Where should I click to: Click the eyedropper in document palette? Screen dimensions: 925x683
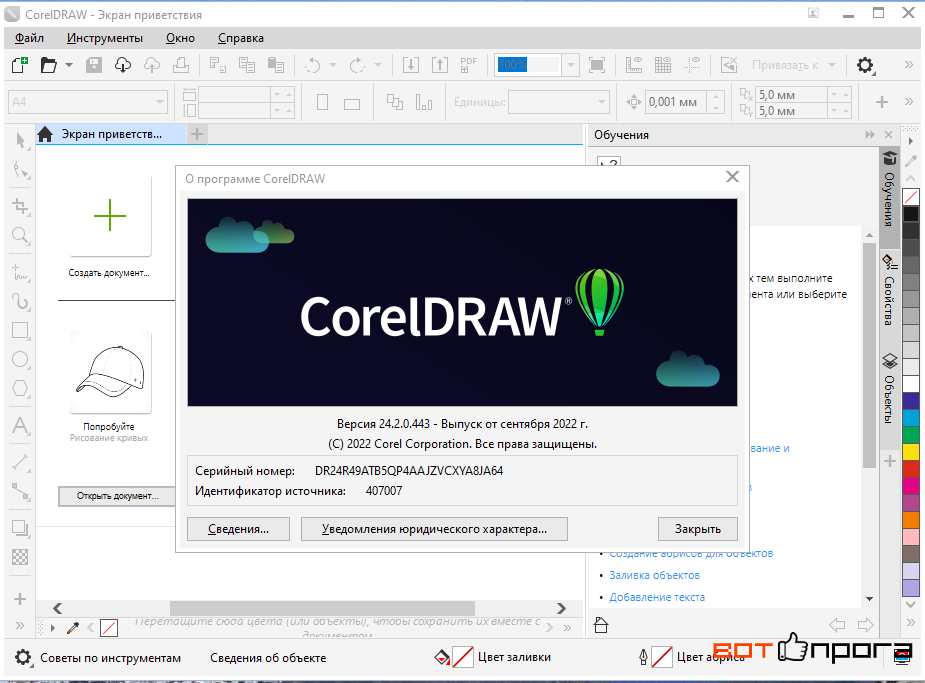coord(73,628)
